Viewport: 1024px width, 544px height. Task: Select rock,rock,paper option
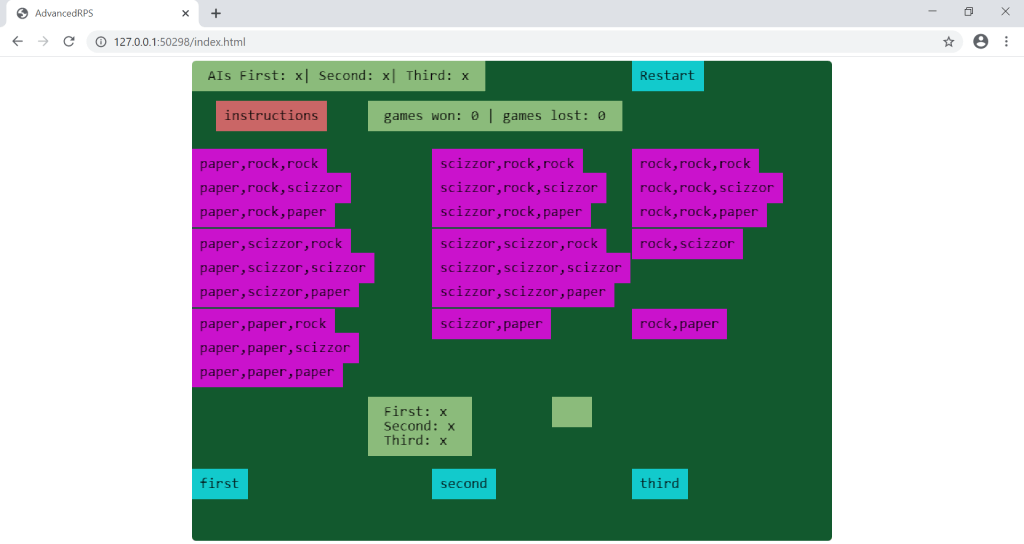click(x=698, y=212)
